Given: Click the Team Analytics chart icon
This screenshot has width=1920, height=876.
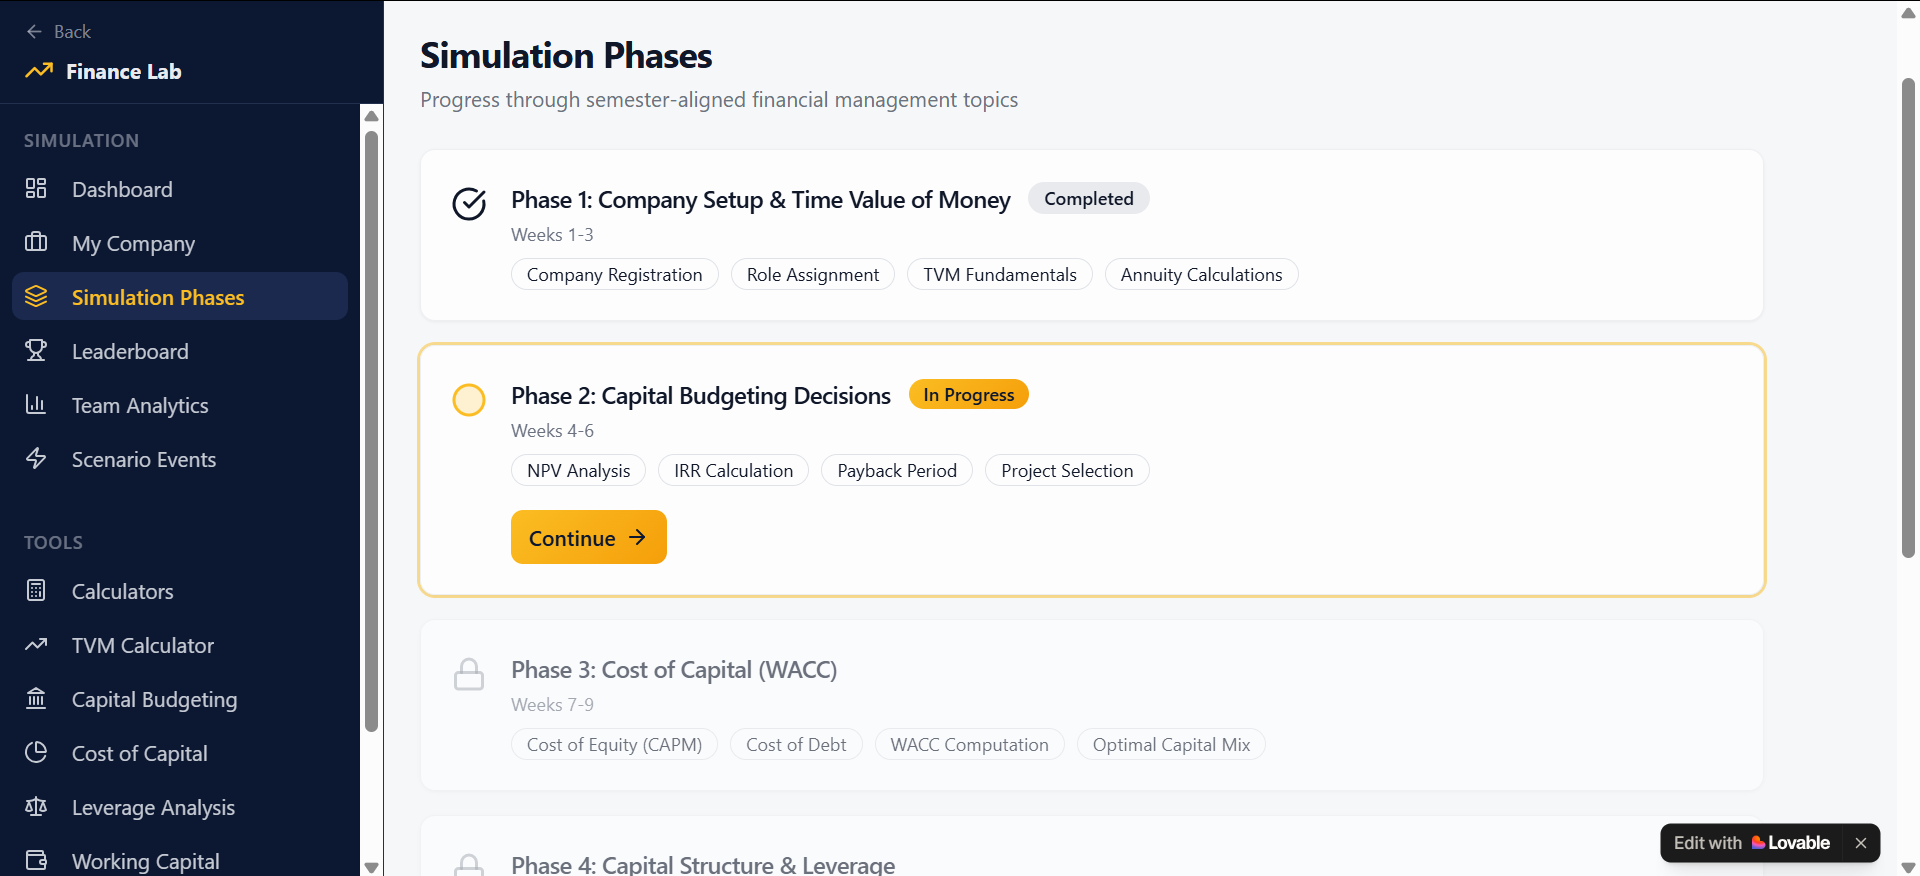Looking at the screenshot, I should pos(36,405).
